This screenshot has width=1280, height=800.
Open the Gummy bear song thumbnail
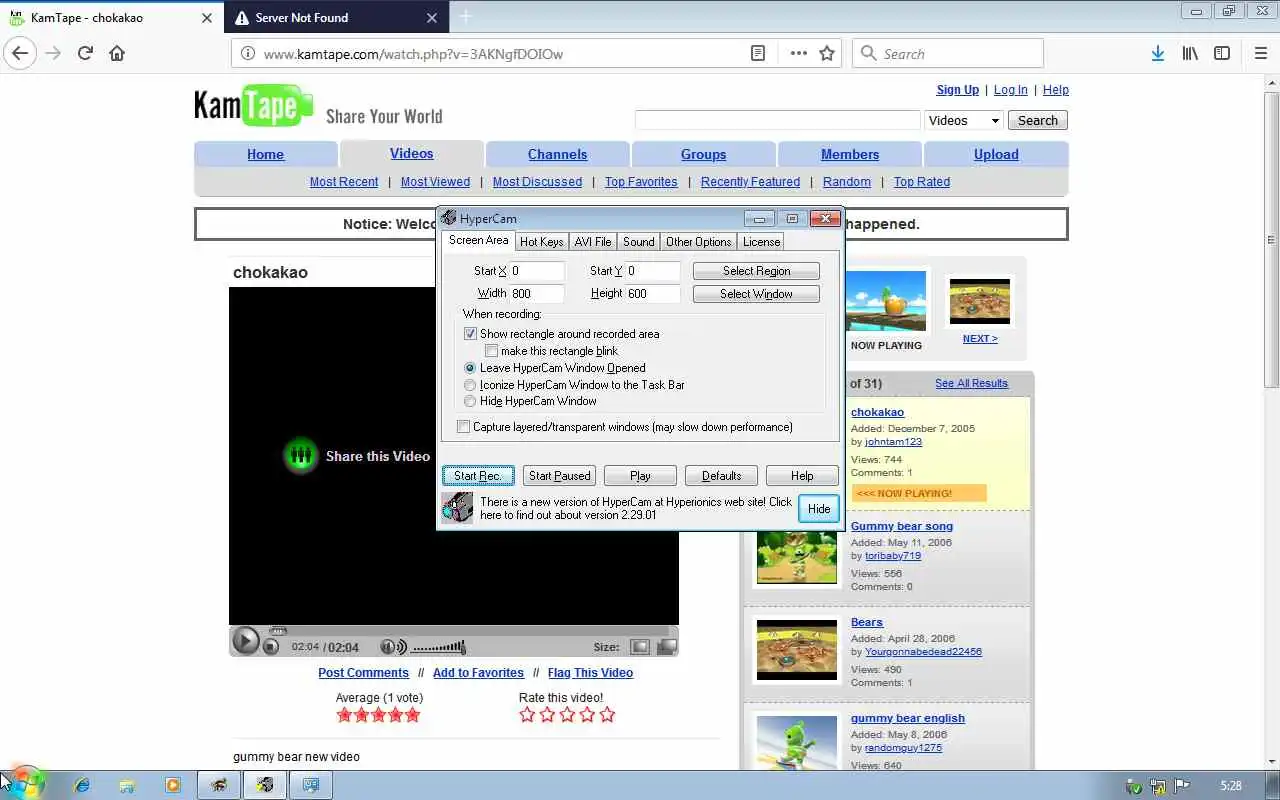tap(797, 556)
